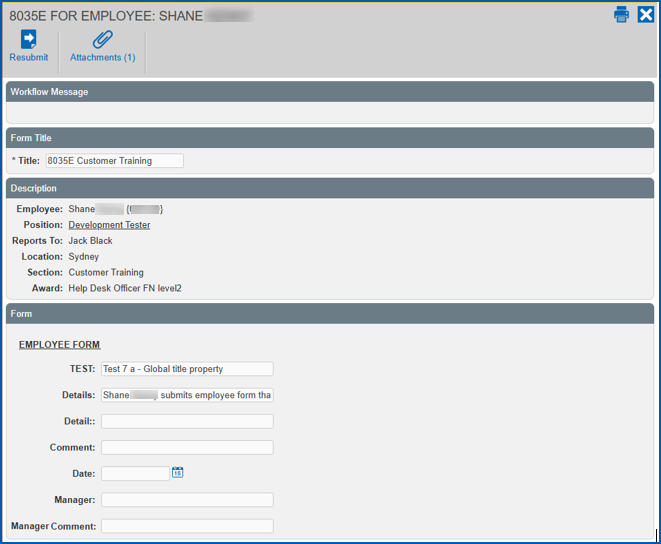
Task: Print the form using printer icon
Action: tap(621, 14)
